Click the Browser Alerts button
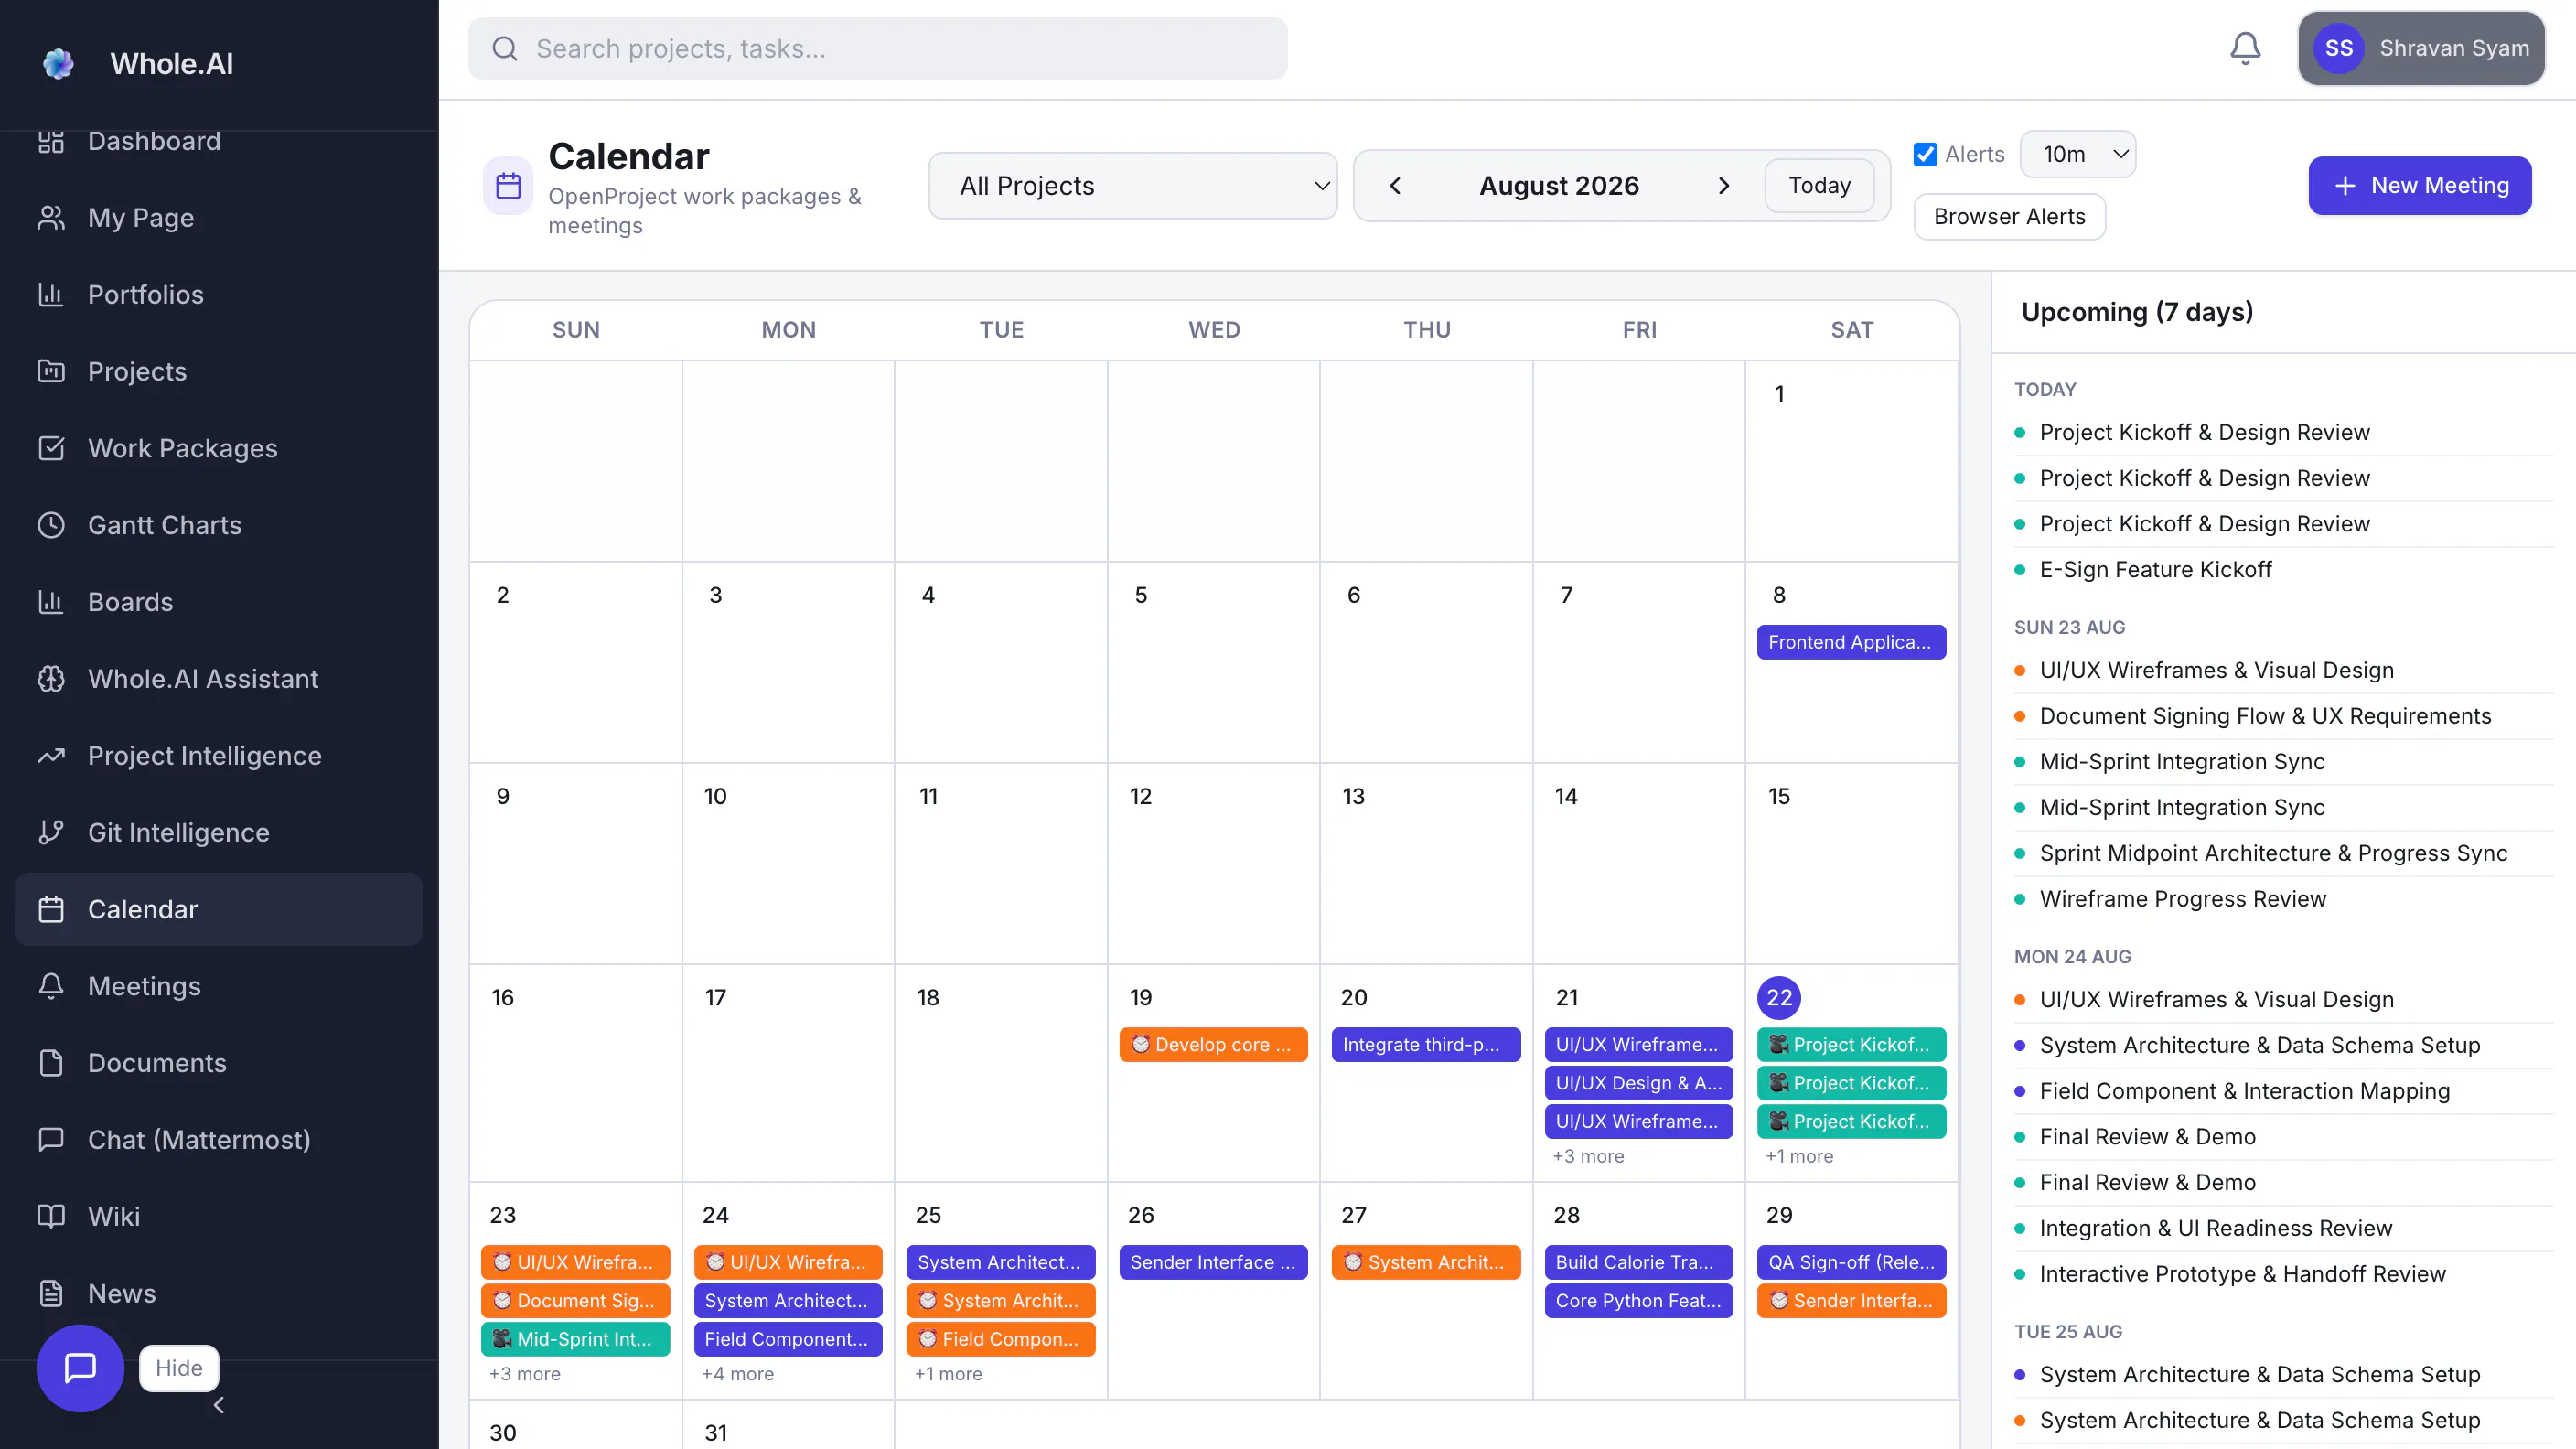 click(x=2010, y=217)
